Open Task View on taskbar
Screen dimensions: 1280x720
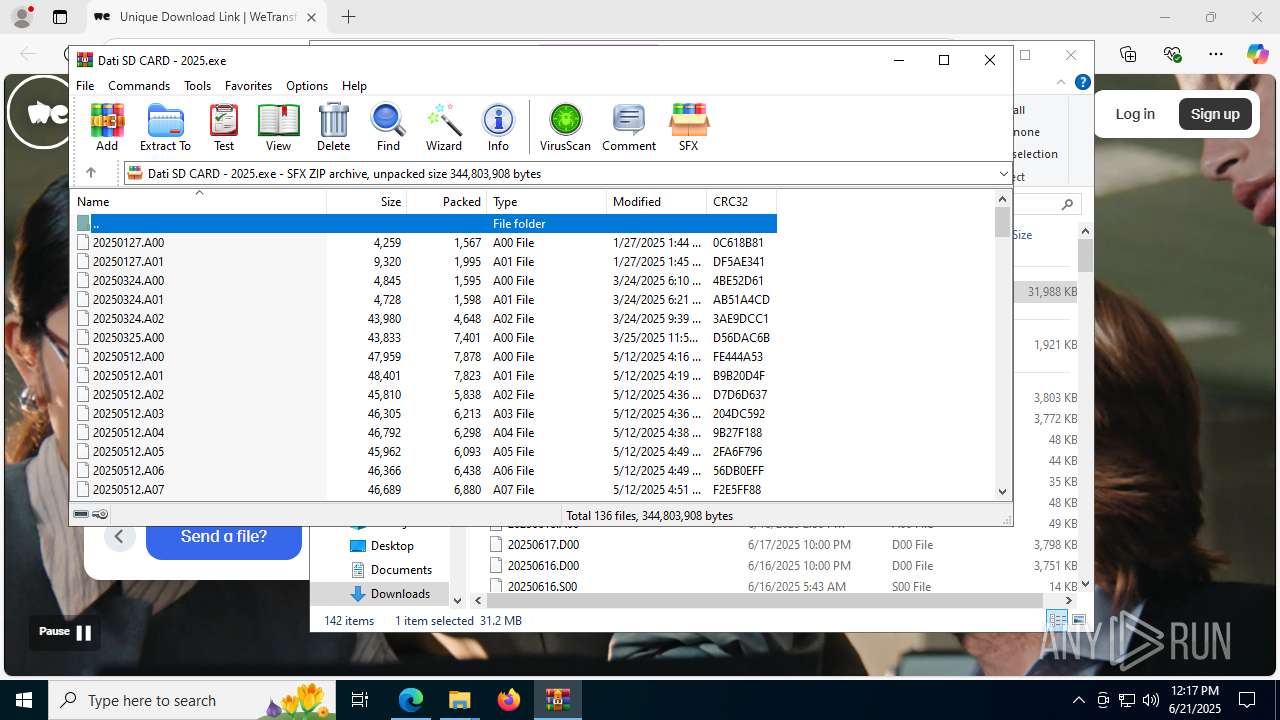pyautogui.click(x=360, y=700)
